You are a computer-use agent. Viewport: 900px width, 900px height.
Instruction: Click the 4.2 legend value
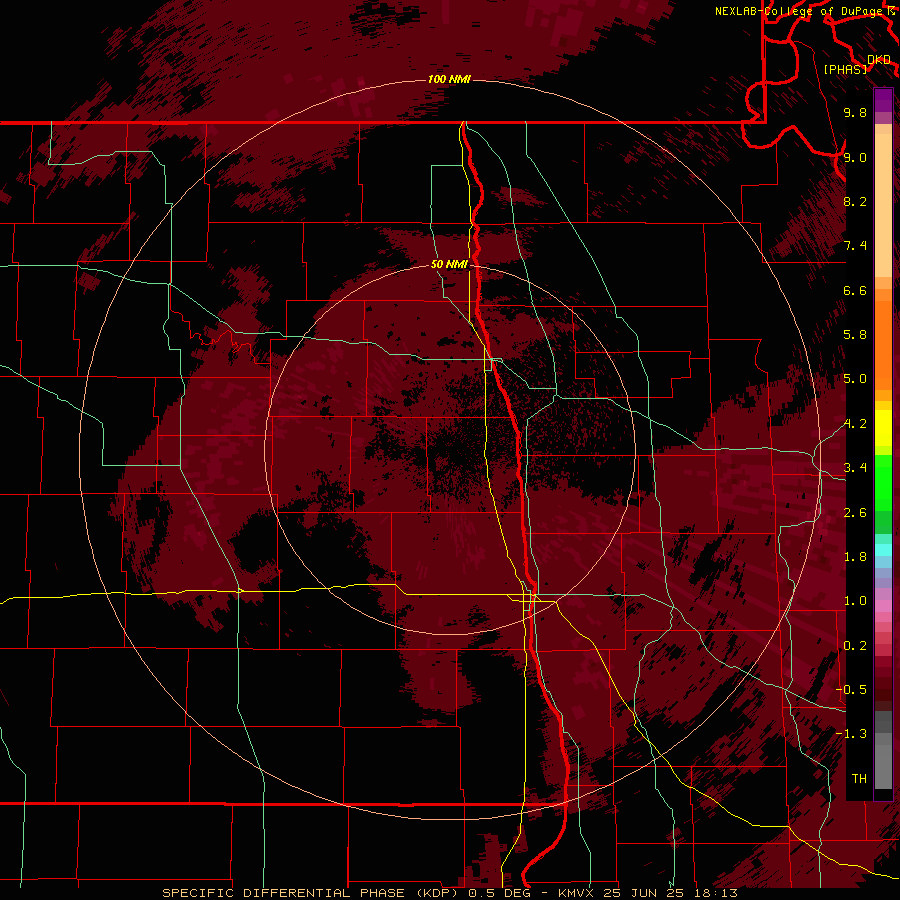click(x=855, y=424)
